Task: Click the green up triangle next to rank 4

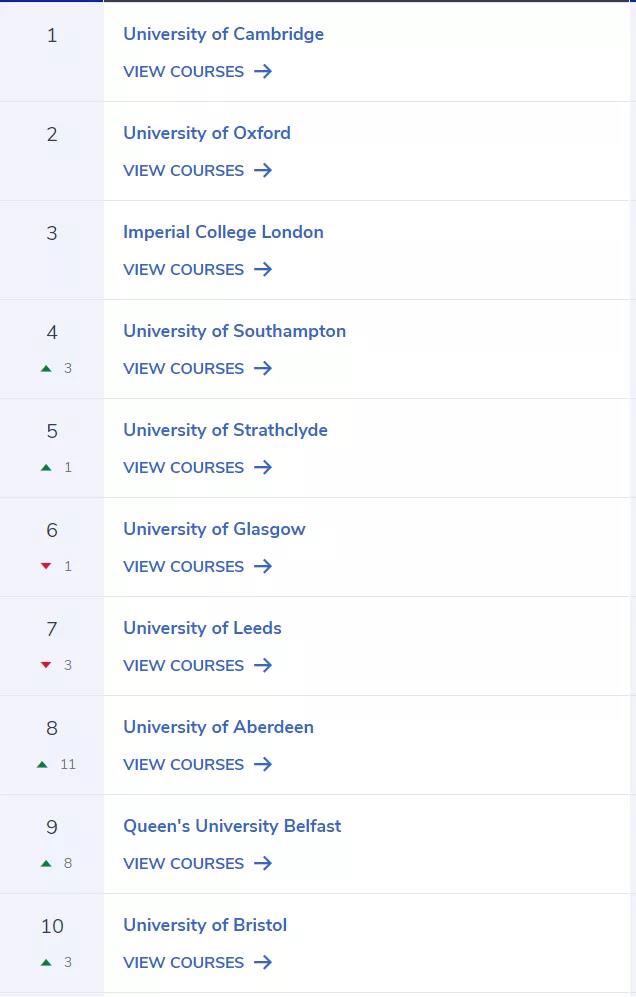Action: (x=46, y=368)
